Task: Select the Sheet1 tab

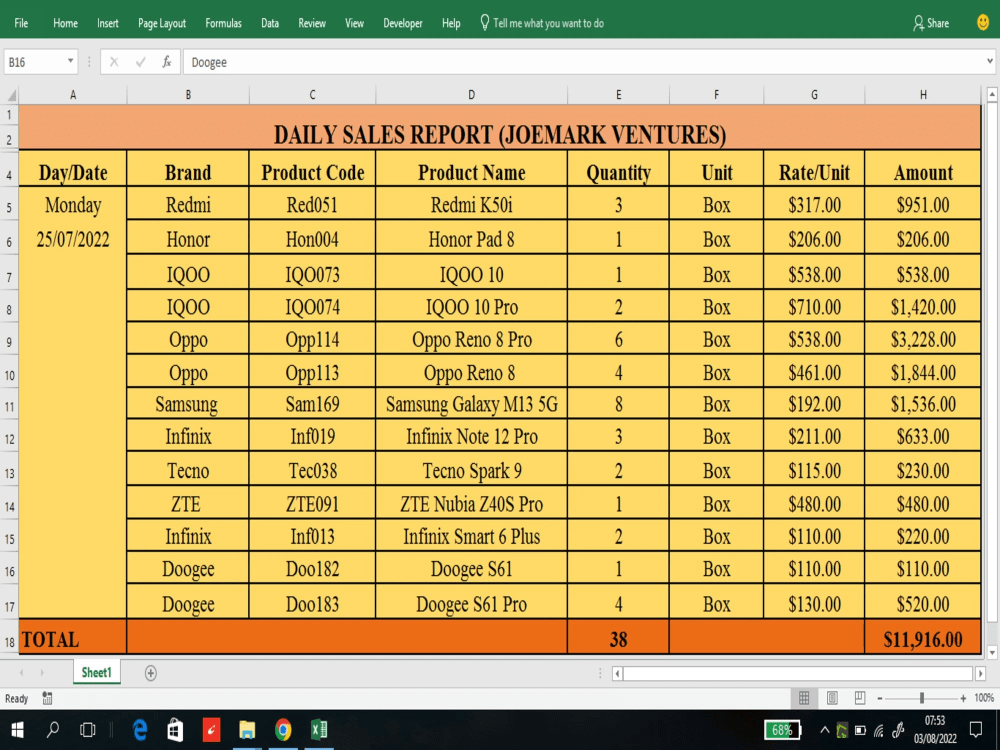Action: coord(96,672)
